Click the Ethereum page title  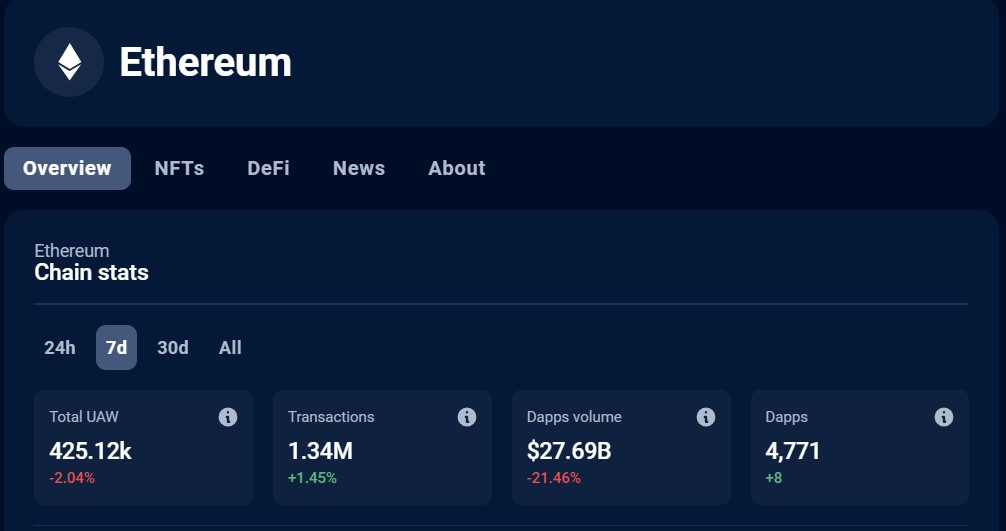pyautogui.click(x=205, y=62)
